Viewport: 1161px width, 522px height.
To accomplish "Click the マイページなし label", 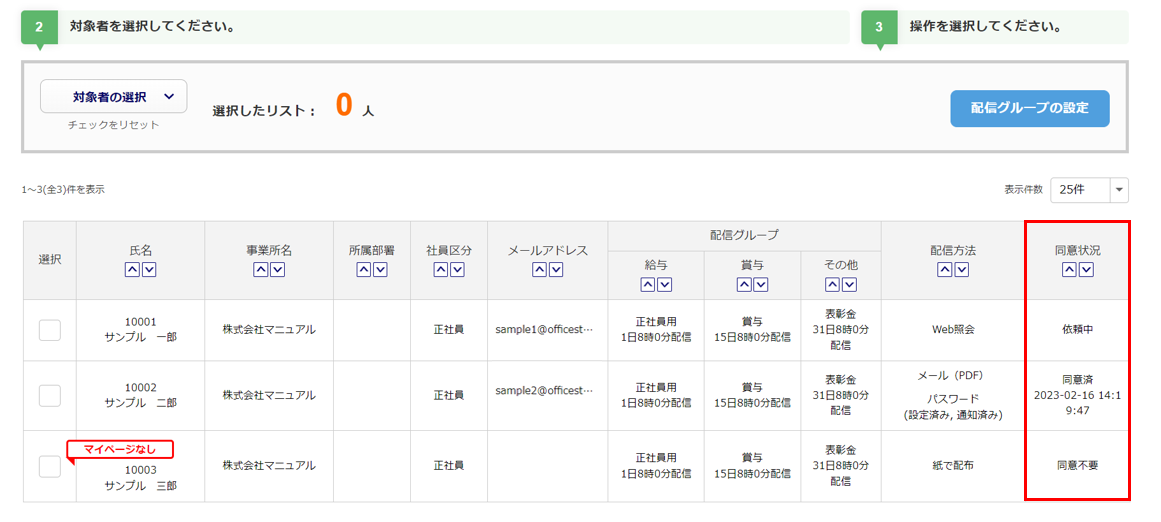I will [x=120, y=449].
